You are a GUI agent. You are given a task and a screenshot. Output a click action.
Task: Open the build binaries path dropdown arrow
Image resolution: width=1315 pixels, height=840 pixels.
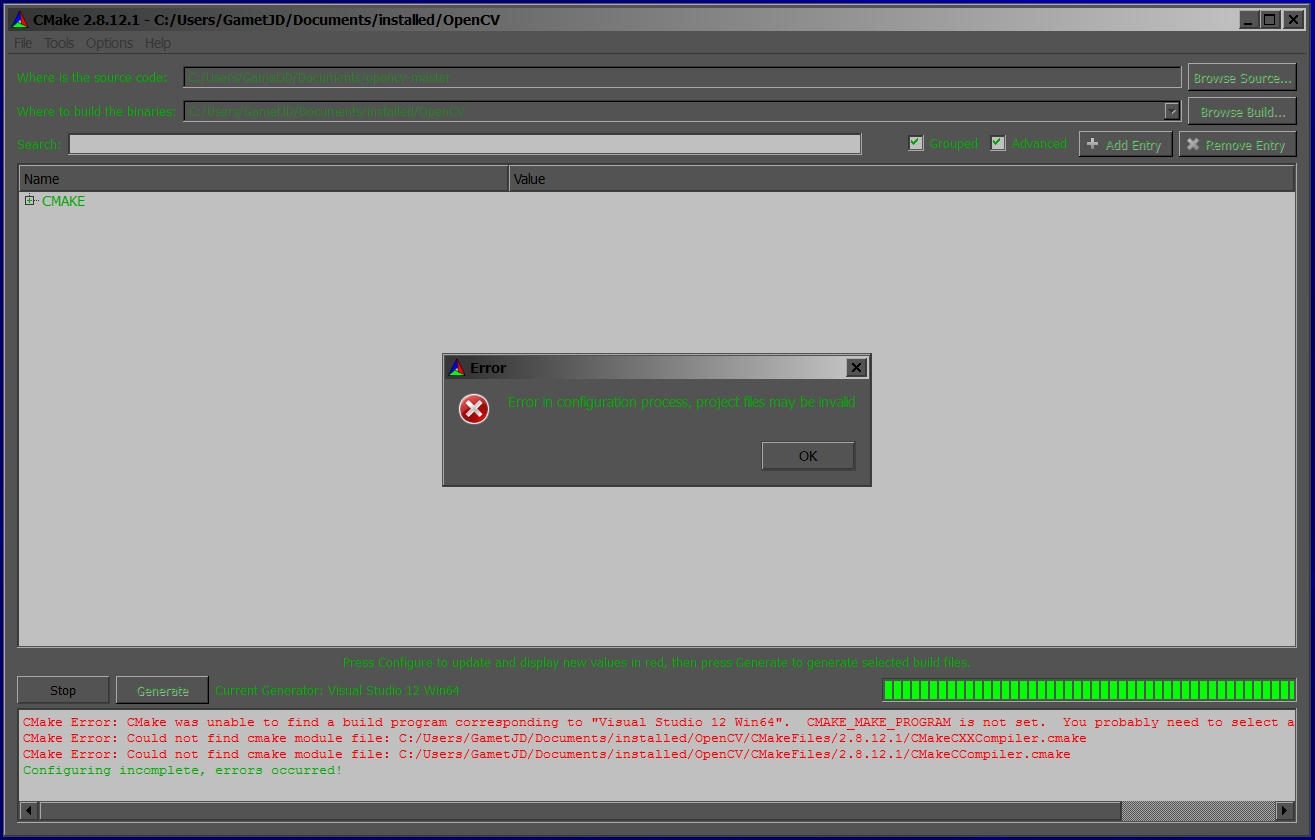[1172, 111]
